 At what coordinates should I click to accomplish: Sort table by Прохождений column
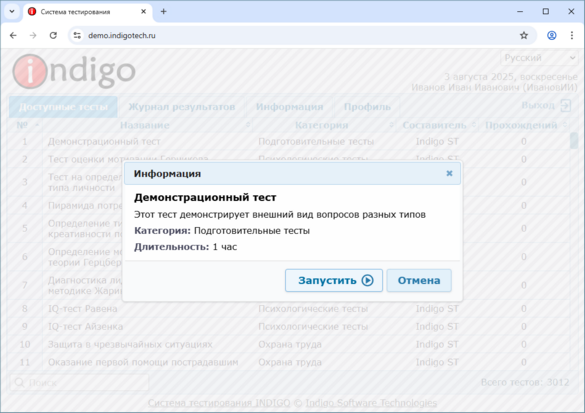[x=524, y=125]
